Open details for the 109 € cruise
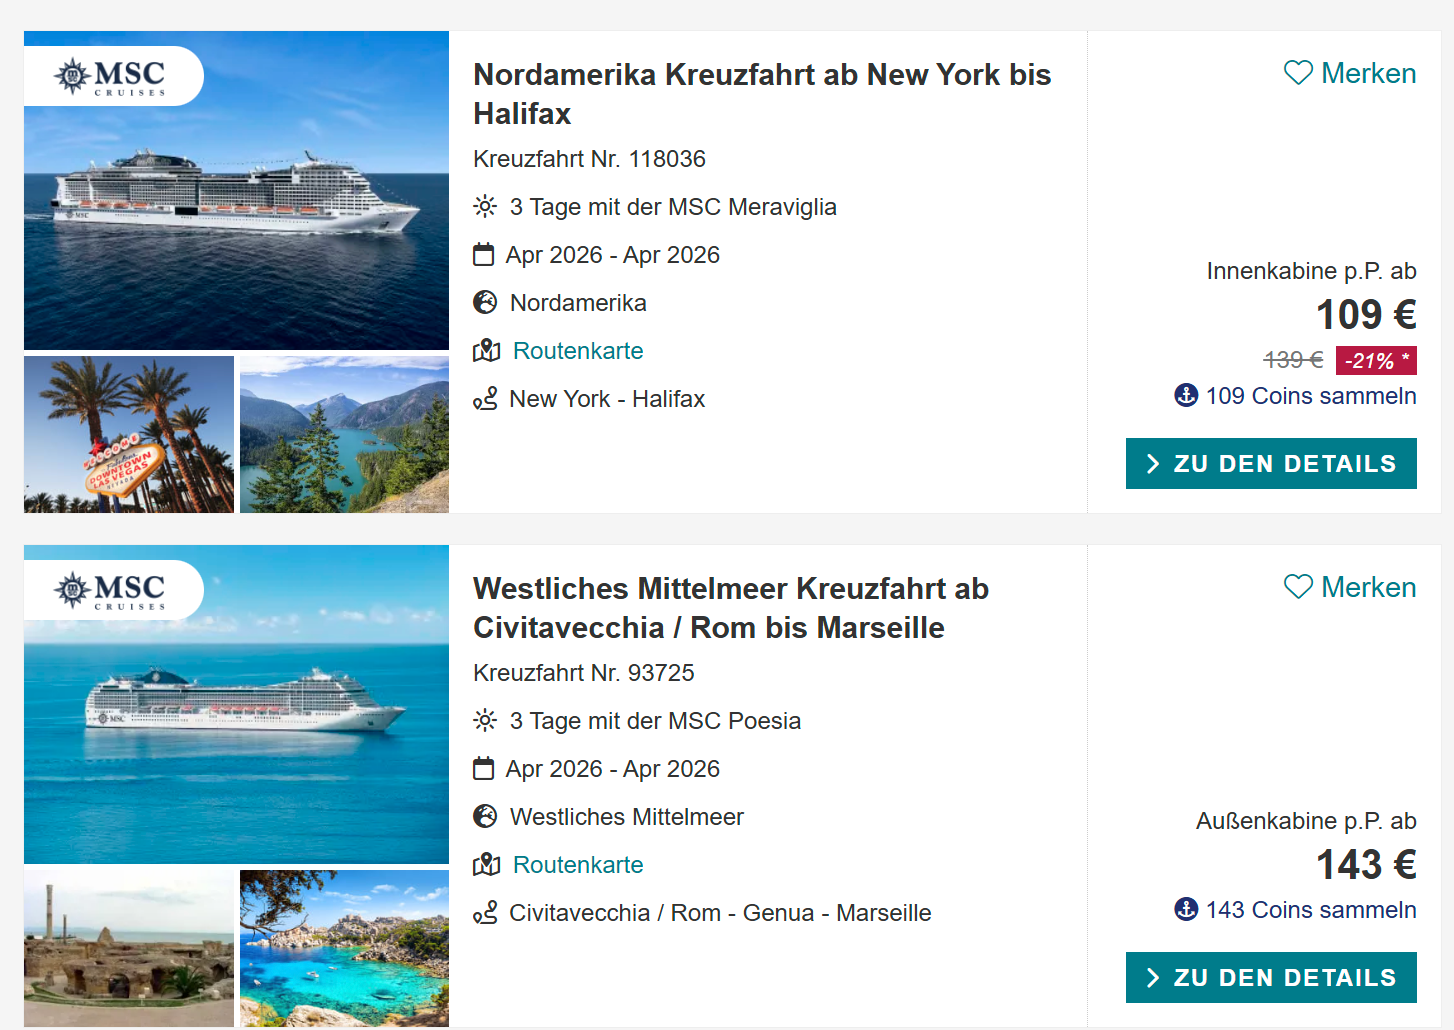This screenshot has width=1454, height=1030. [x=1271, y=464]
